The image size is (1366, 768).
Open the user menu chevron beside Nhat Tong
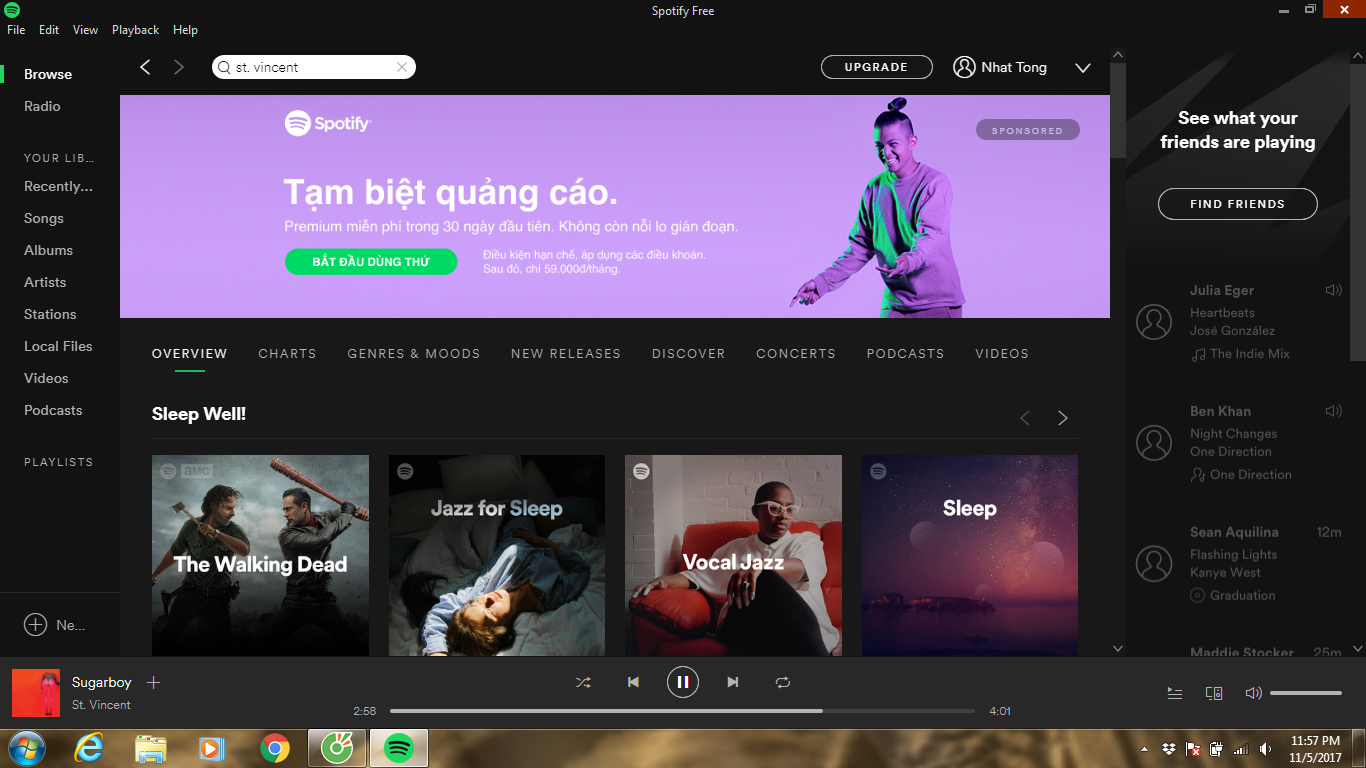coord(1082,68)
